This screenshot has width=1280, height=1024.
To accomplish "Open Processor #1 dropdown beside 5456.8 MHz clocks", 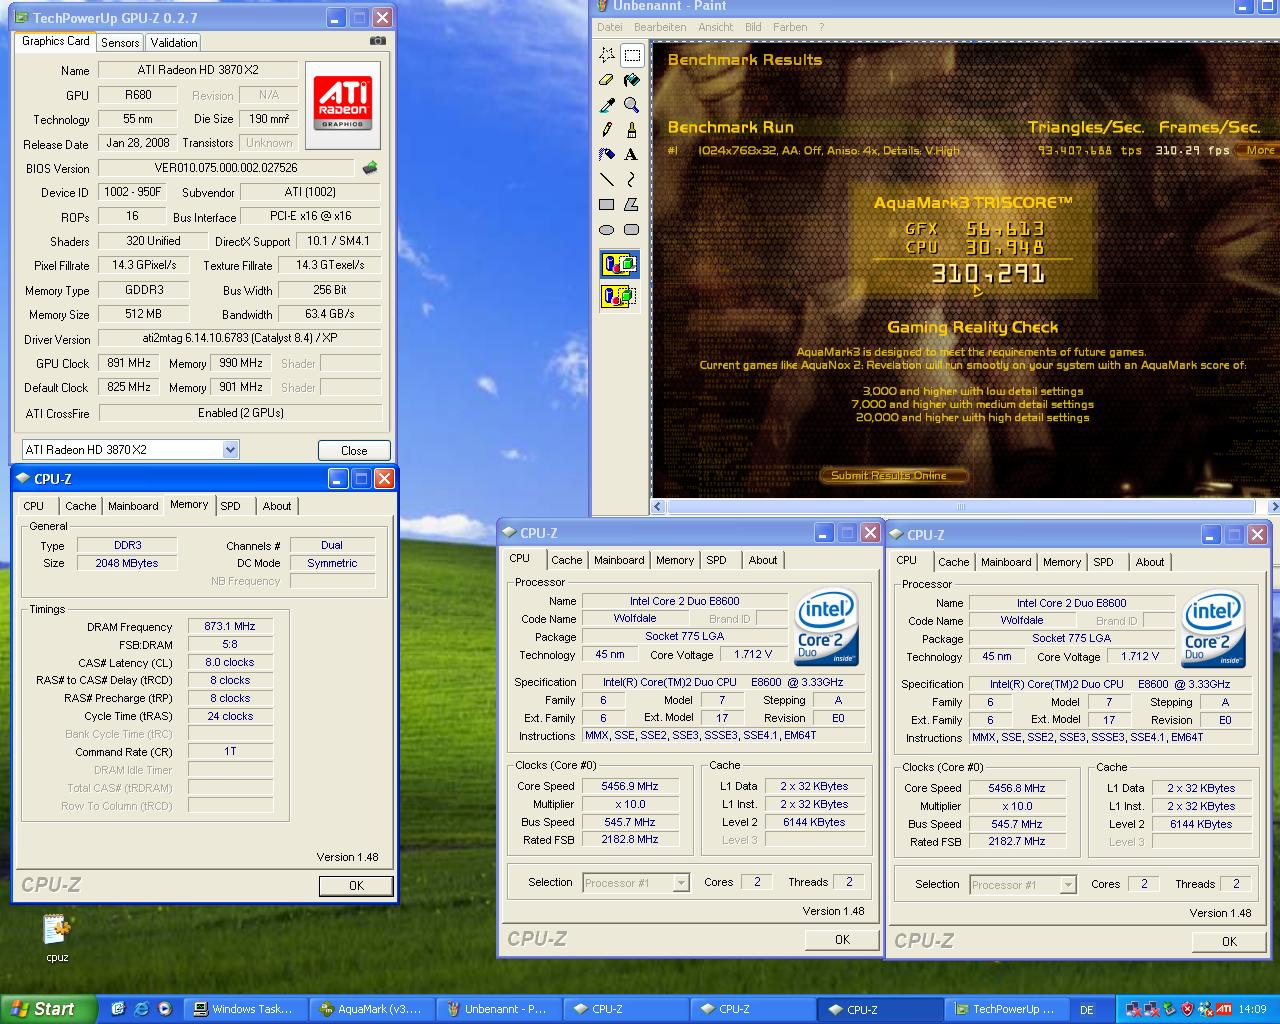I will pyautogui.click(x=1023, y=885).
